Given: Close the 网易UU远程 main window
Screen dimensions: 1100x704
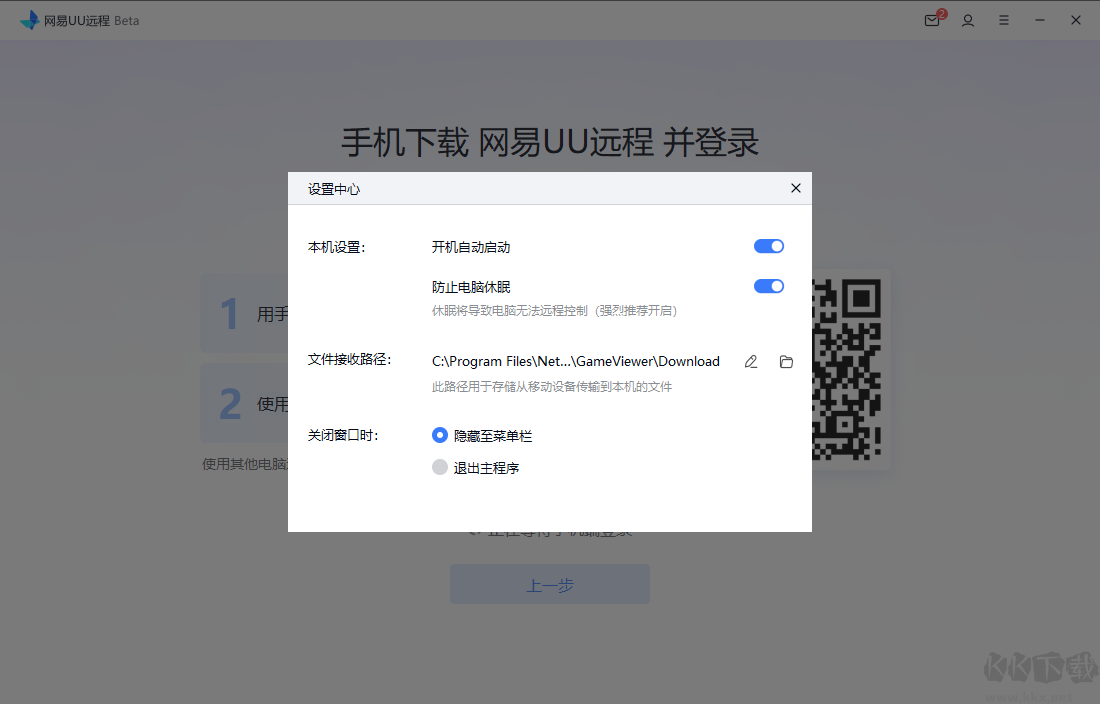Looking at the screenshot, I should pyautogui.click(x=1075, y=20).
